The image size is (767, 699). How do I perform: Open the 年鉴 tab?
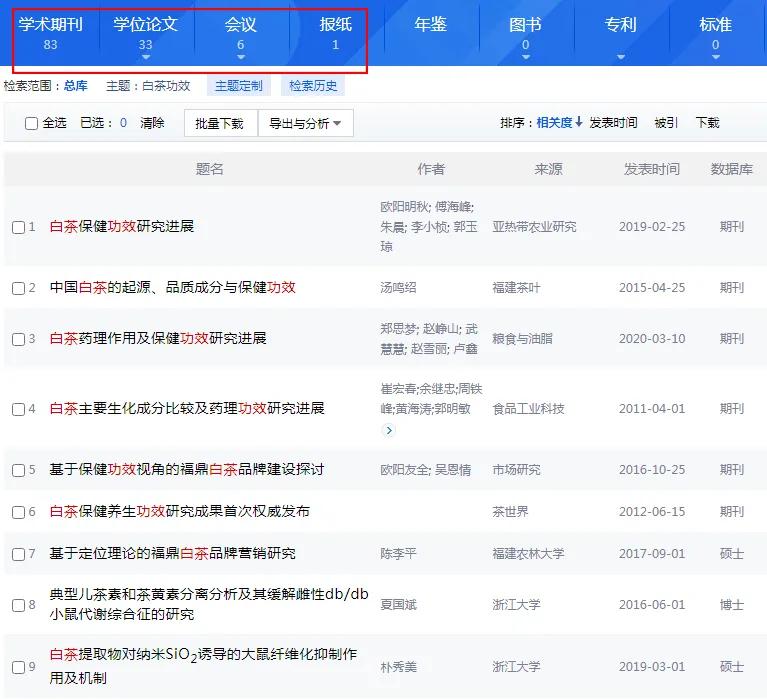coord(430,24)
